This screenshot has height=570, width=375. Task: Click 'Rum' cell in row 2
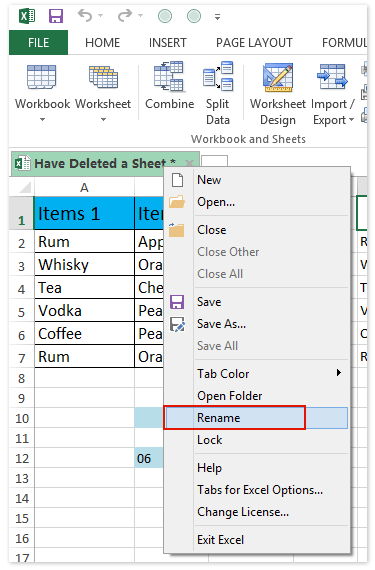84,242
